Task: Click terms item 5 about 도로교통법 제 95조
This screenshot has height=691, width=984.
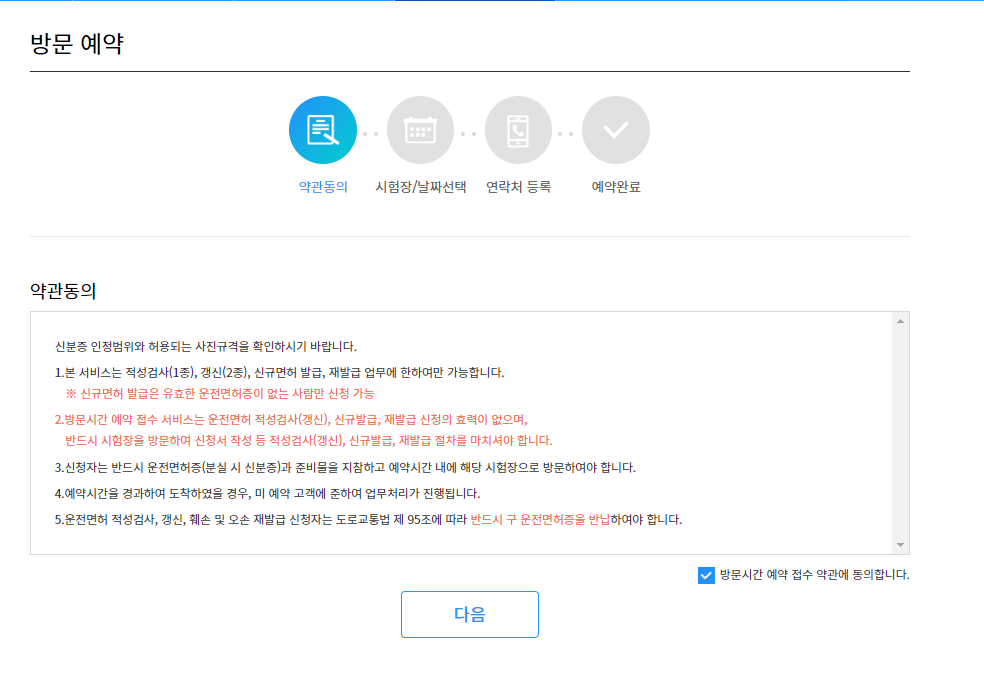Action: pyautogui.click(x=368, y=520)
